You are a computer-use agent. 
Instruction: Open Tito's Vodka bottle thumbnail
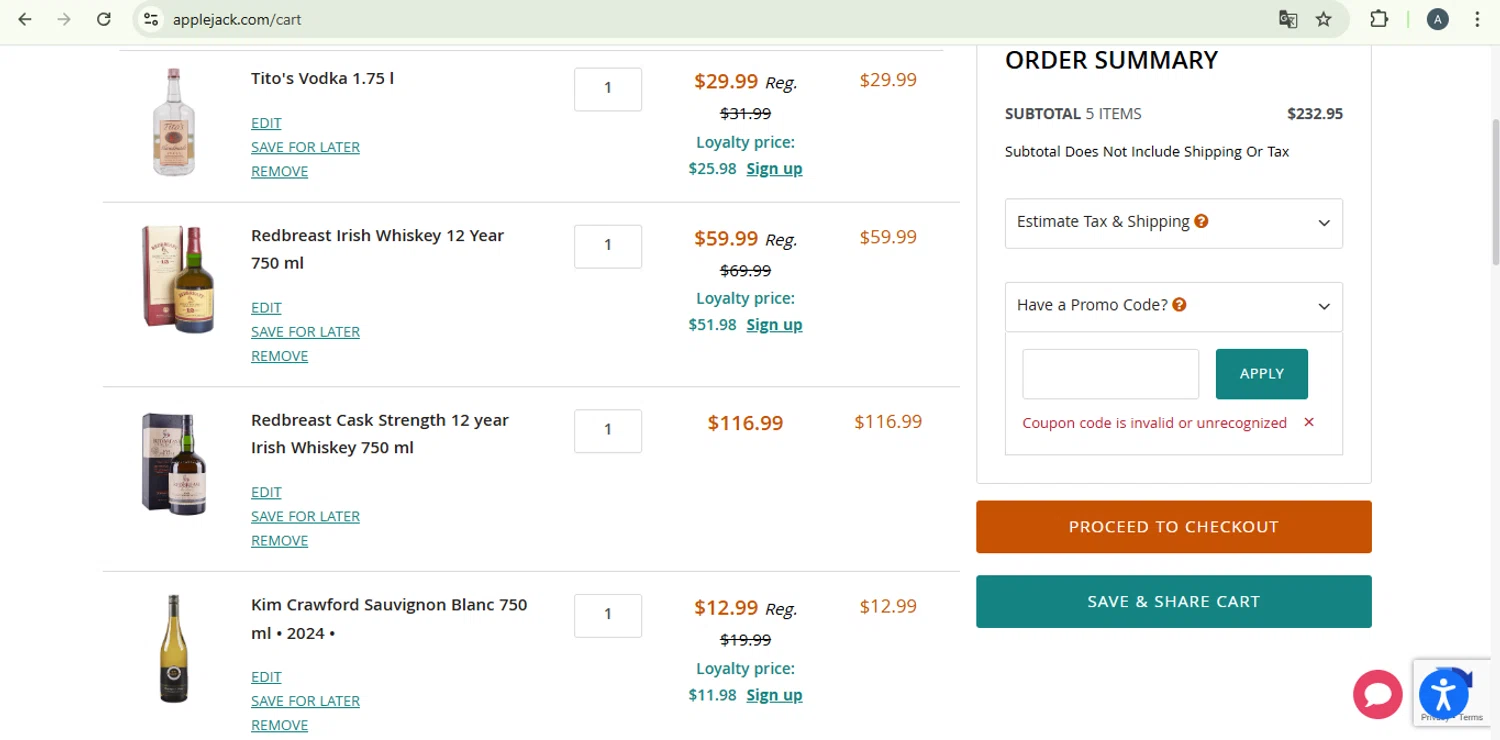click(x=174, y=122)
